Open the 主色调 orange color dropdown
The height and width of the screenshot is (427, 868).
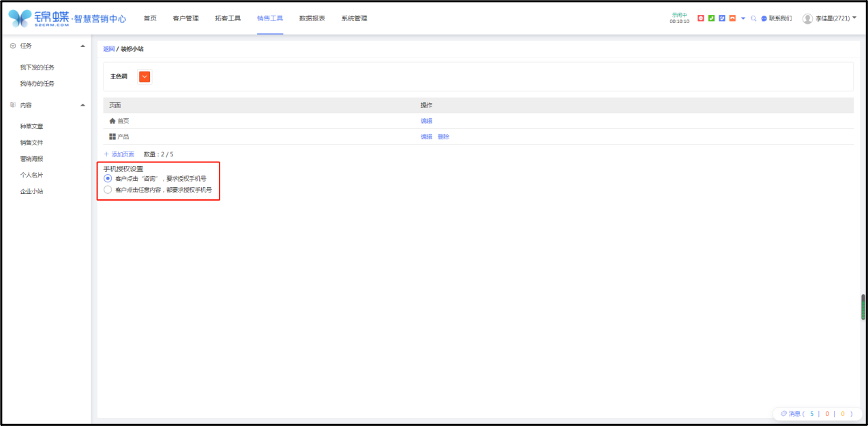point(144,76)
